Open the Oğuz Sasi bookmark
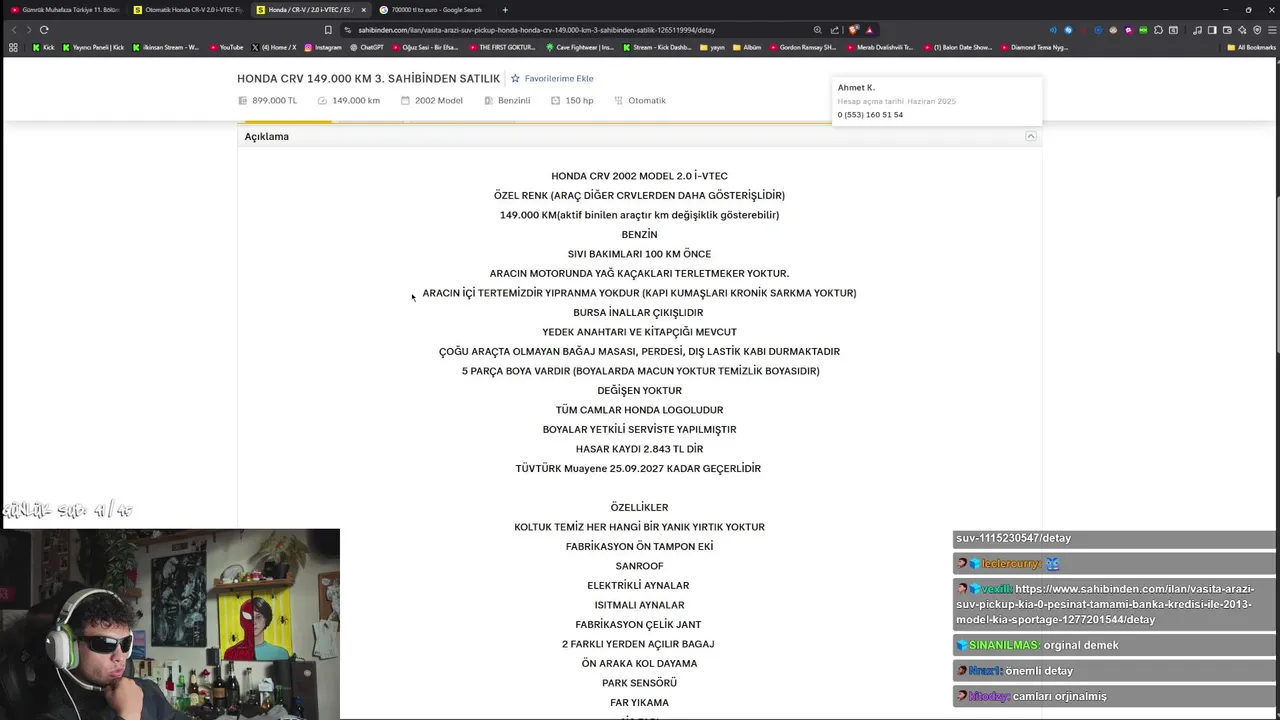This screenshot has width=1280, height=720. pos(425,47)
